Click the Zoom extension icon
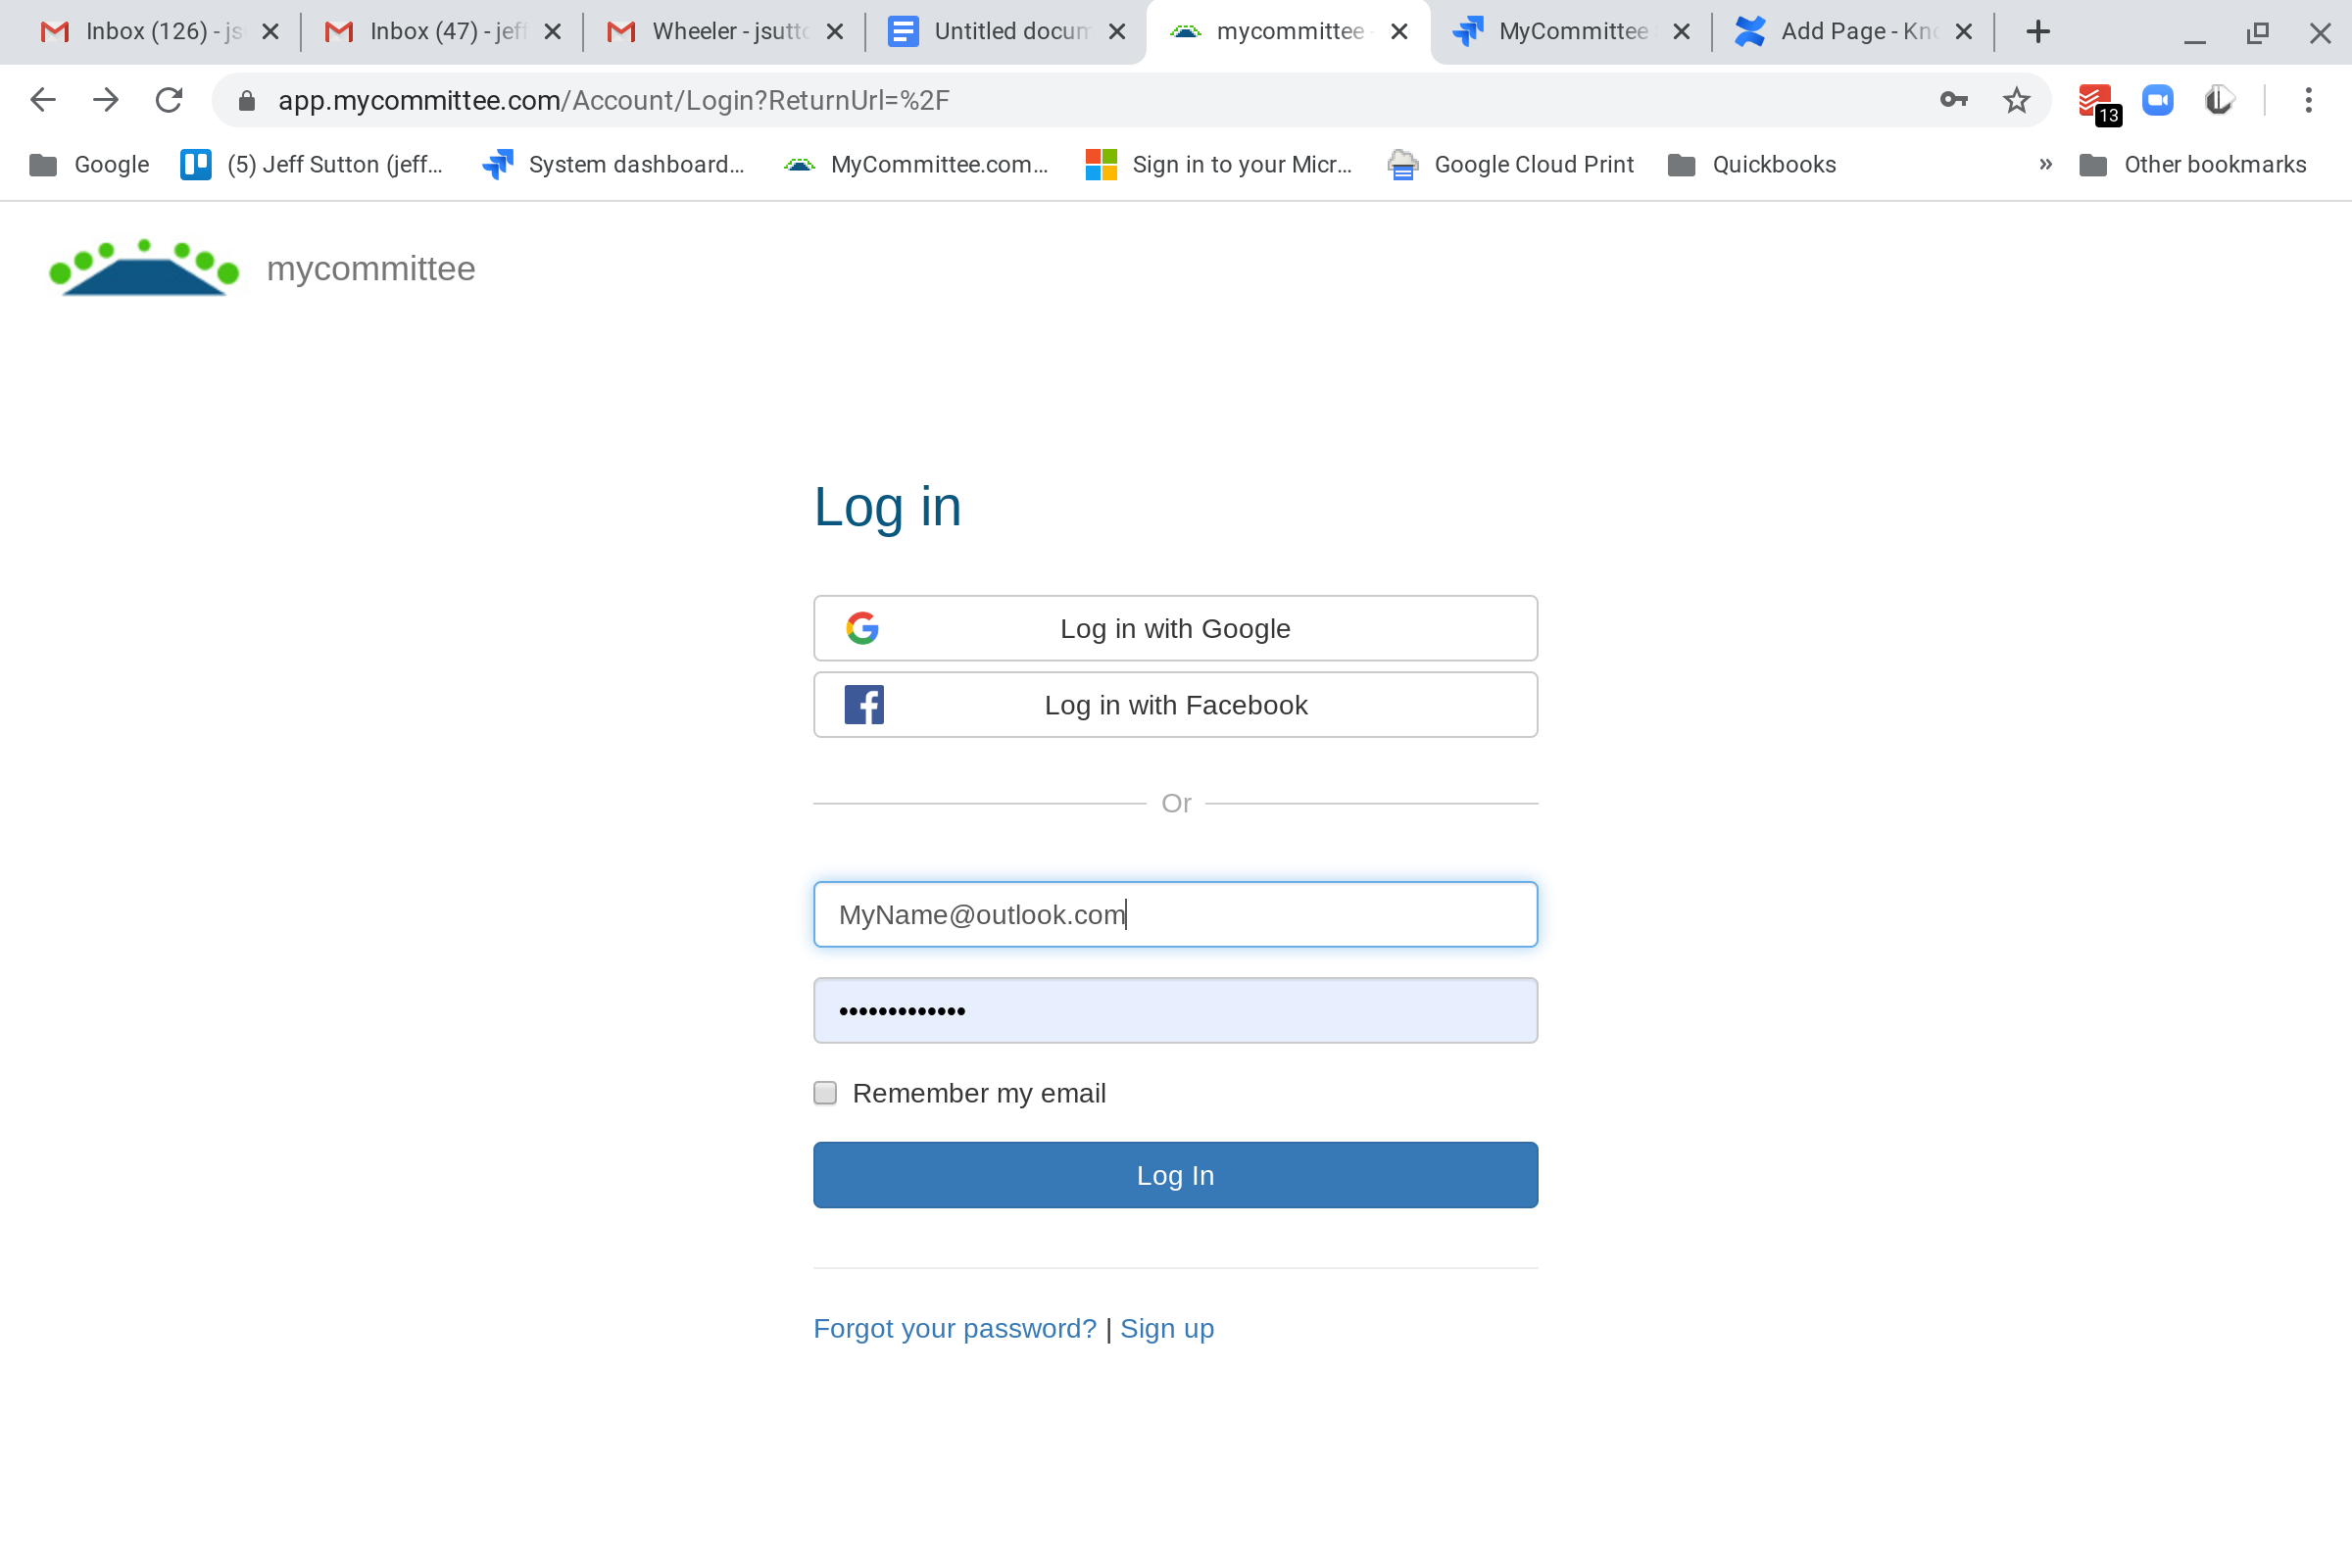 [2157, 100]
